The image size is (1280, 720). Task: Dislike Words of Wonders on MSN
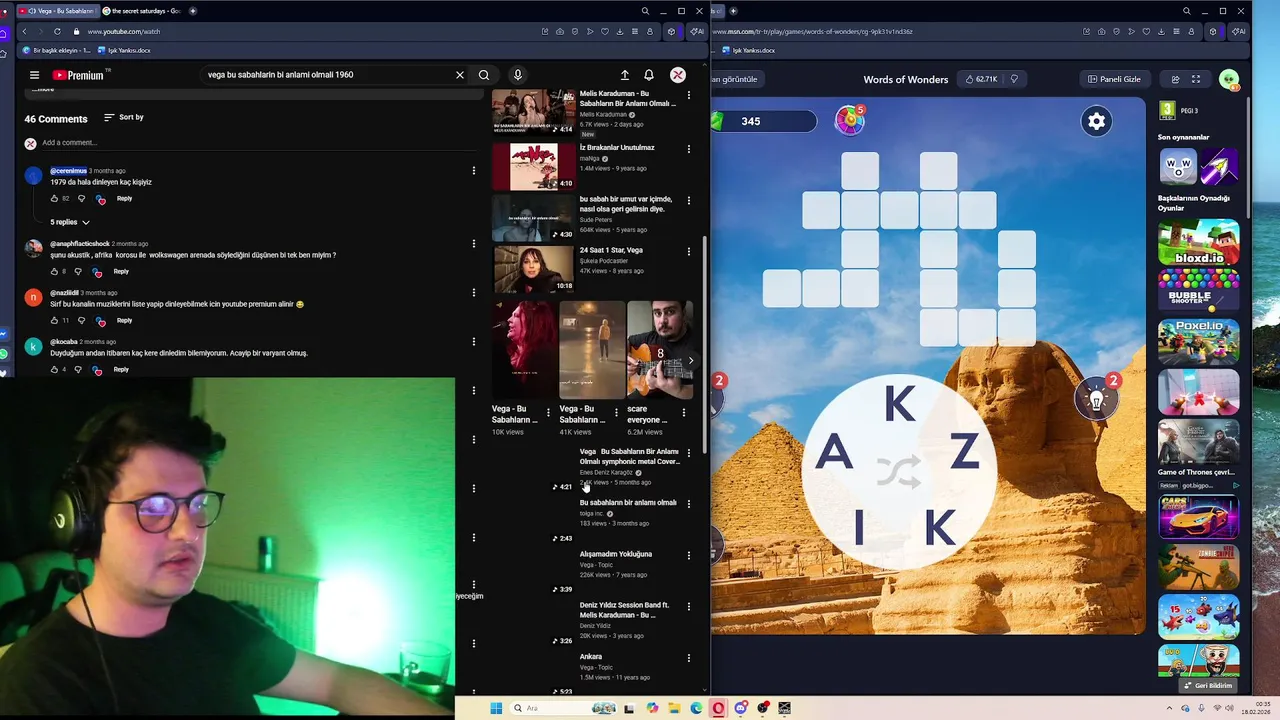pos(1014,79)
